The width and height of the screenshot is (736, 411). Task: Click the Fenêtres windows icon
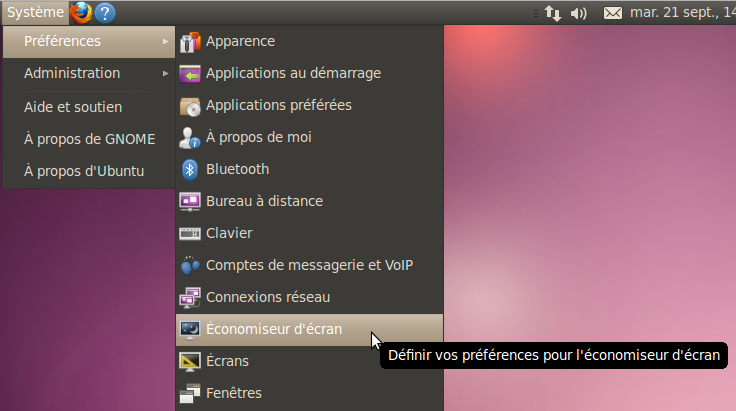190,393
